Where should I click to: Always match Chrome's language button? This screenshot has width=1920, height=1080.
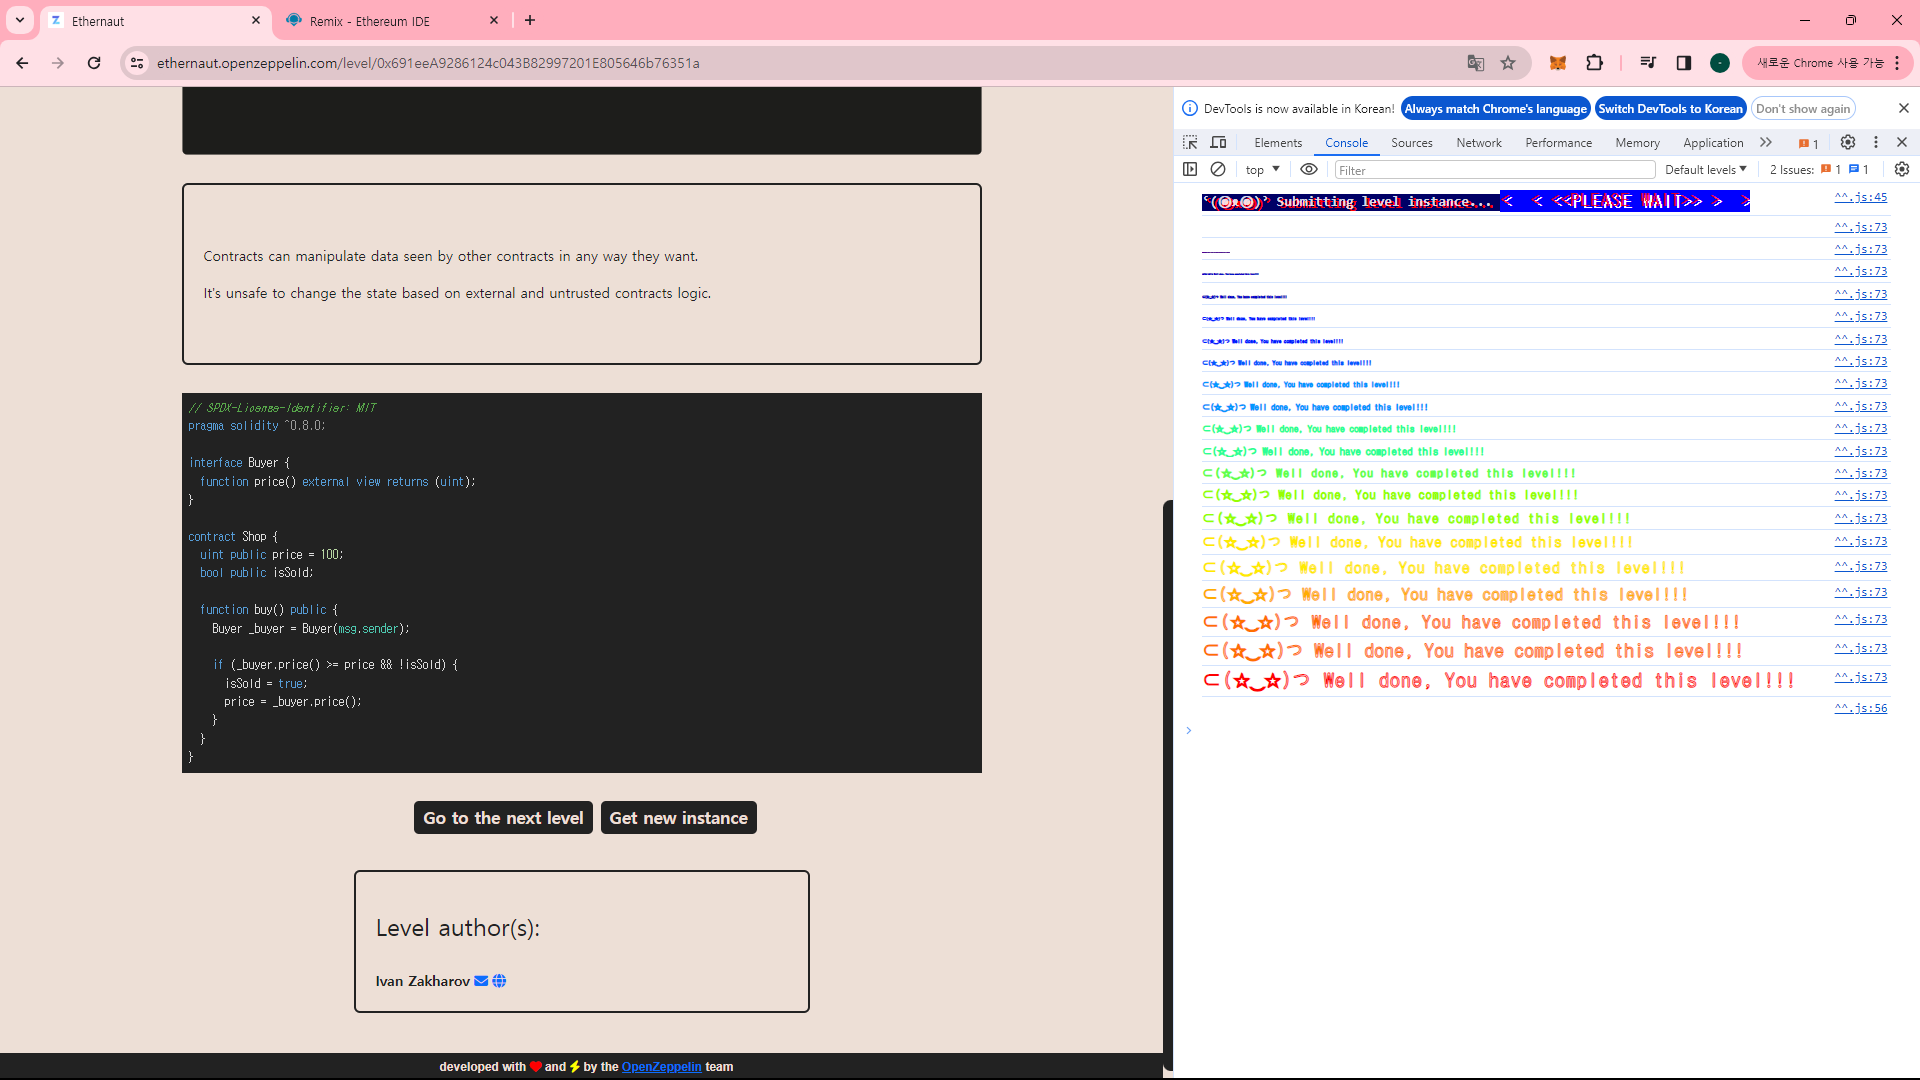click(x=1495, y=109)
